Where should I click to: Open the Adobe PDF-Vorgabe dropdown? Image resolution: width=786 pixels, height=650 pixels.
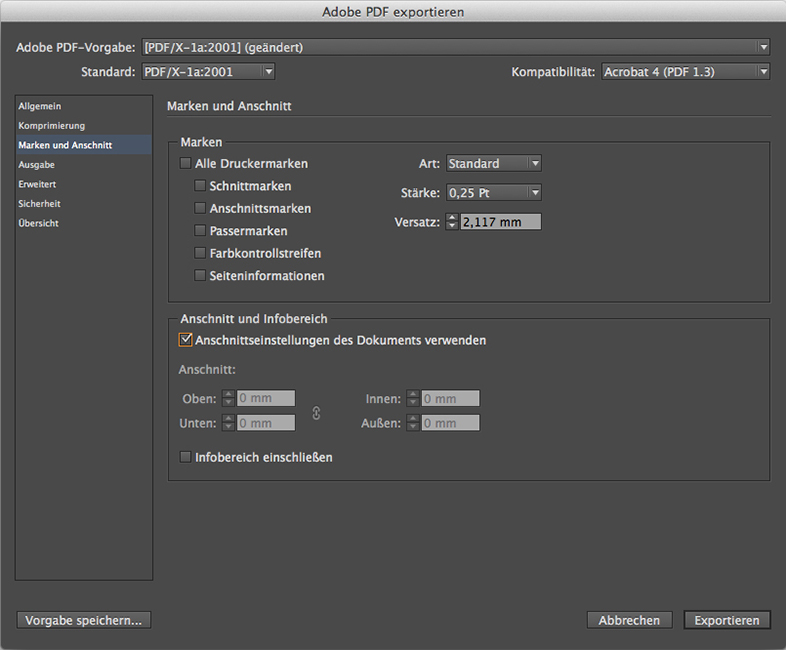coord(455,47)
